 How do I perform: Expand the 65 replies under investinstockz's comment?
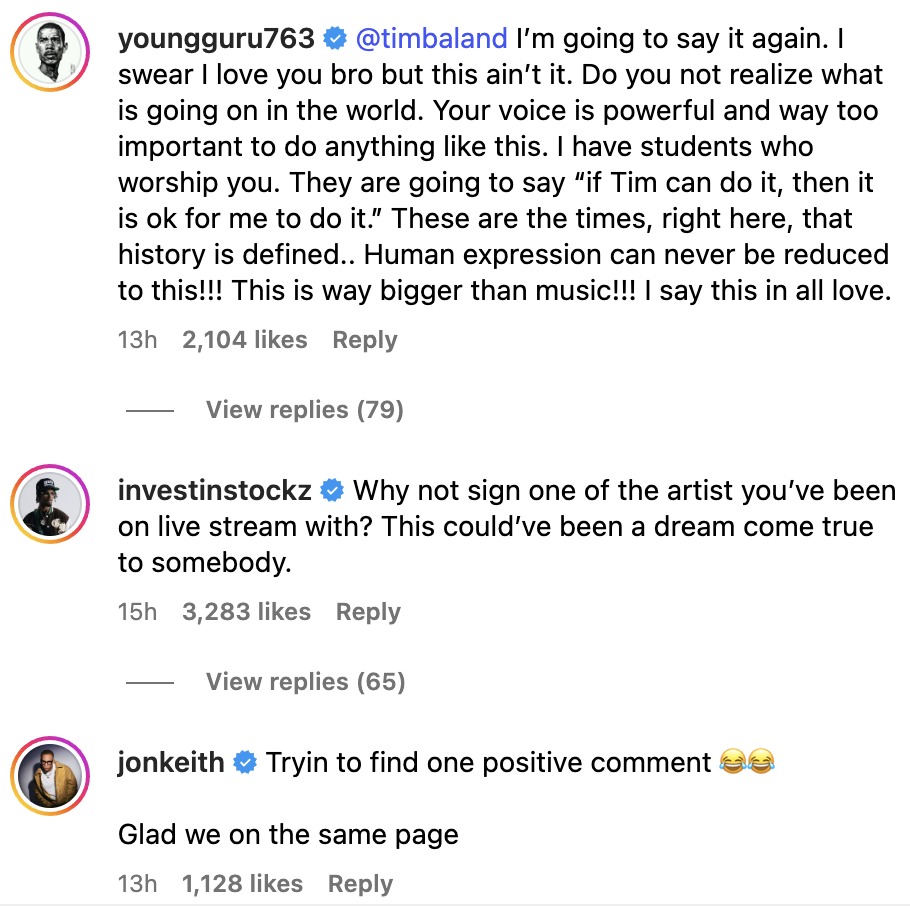305,681
